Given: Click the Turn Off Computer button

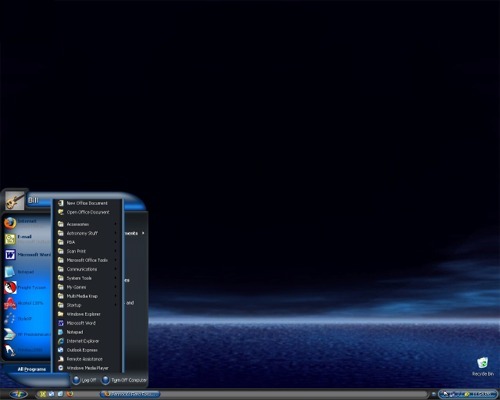Looking at the screenshot, I should point(124,380).
